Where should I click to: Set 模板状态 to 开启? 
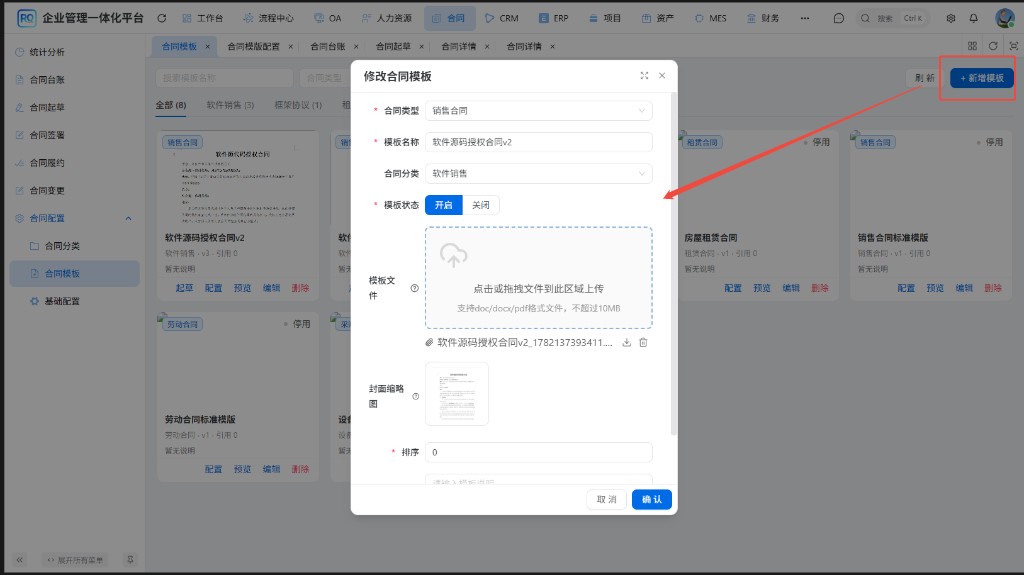443,205
